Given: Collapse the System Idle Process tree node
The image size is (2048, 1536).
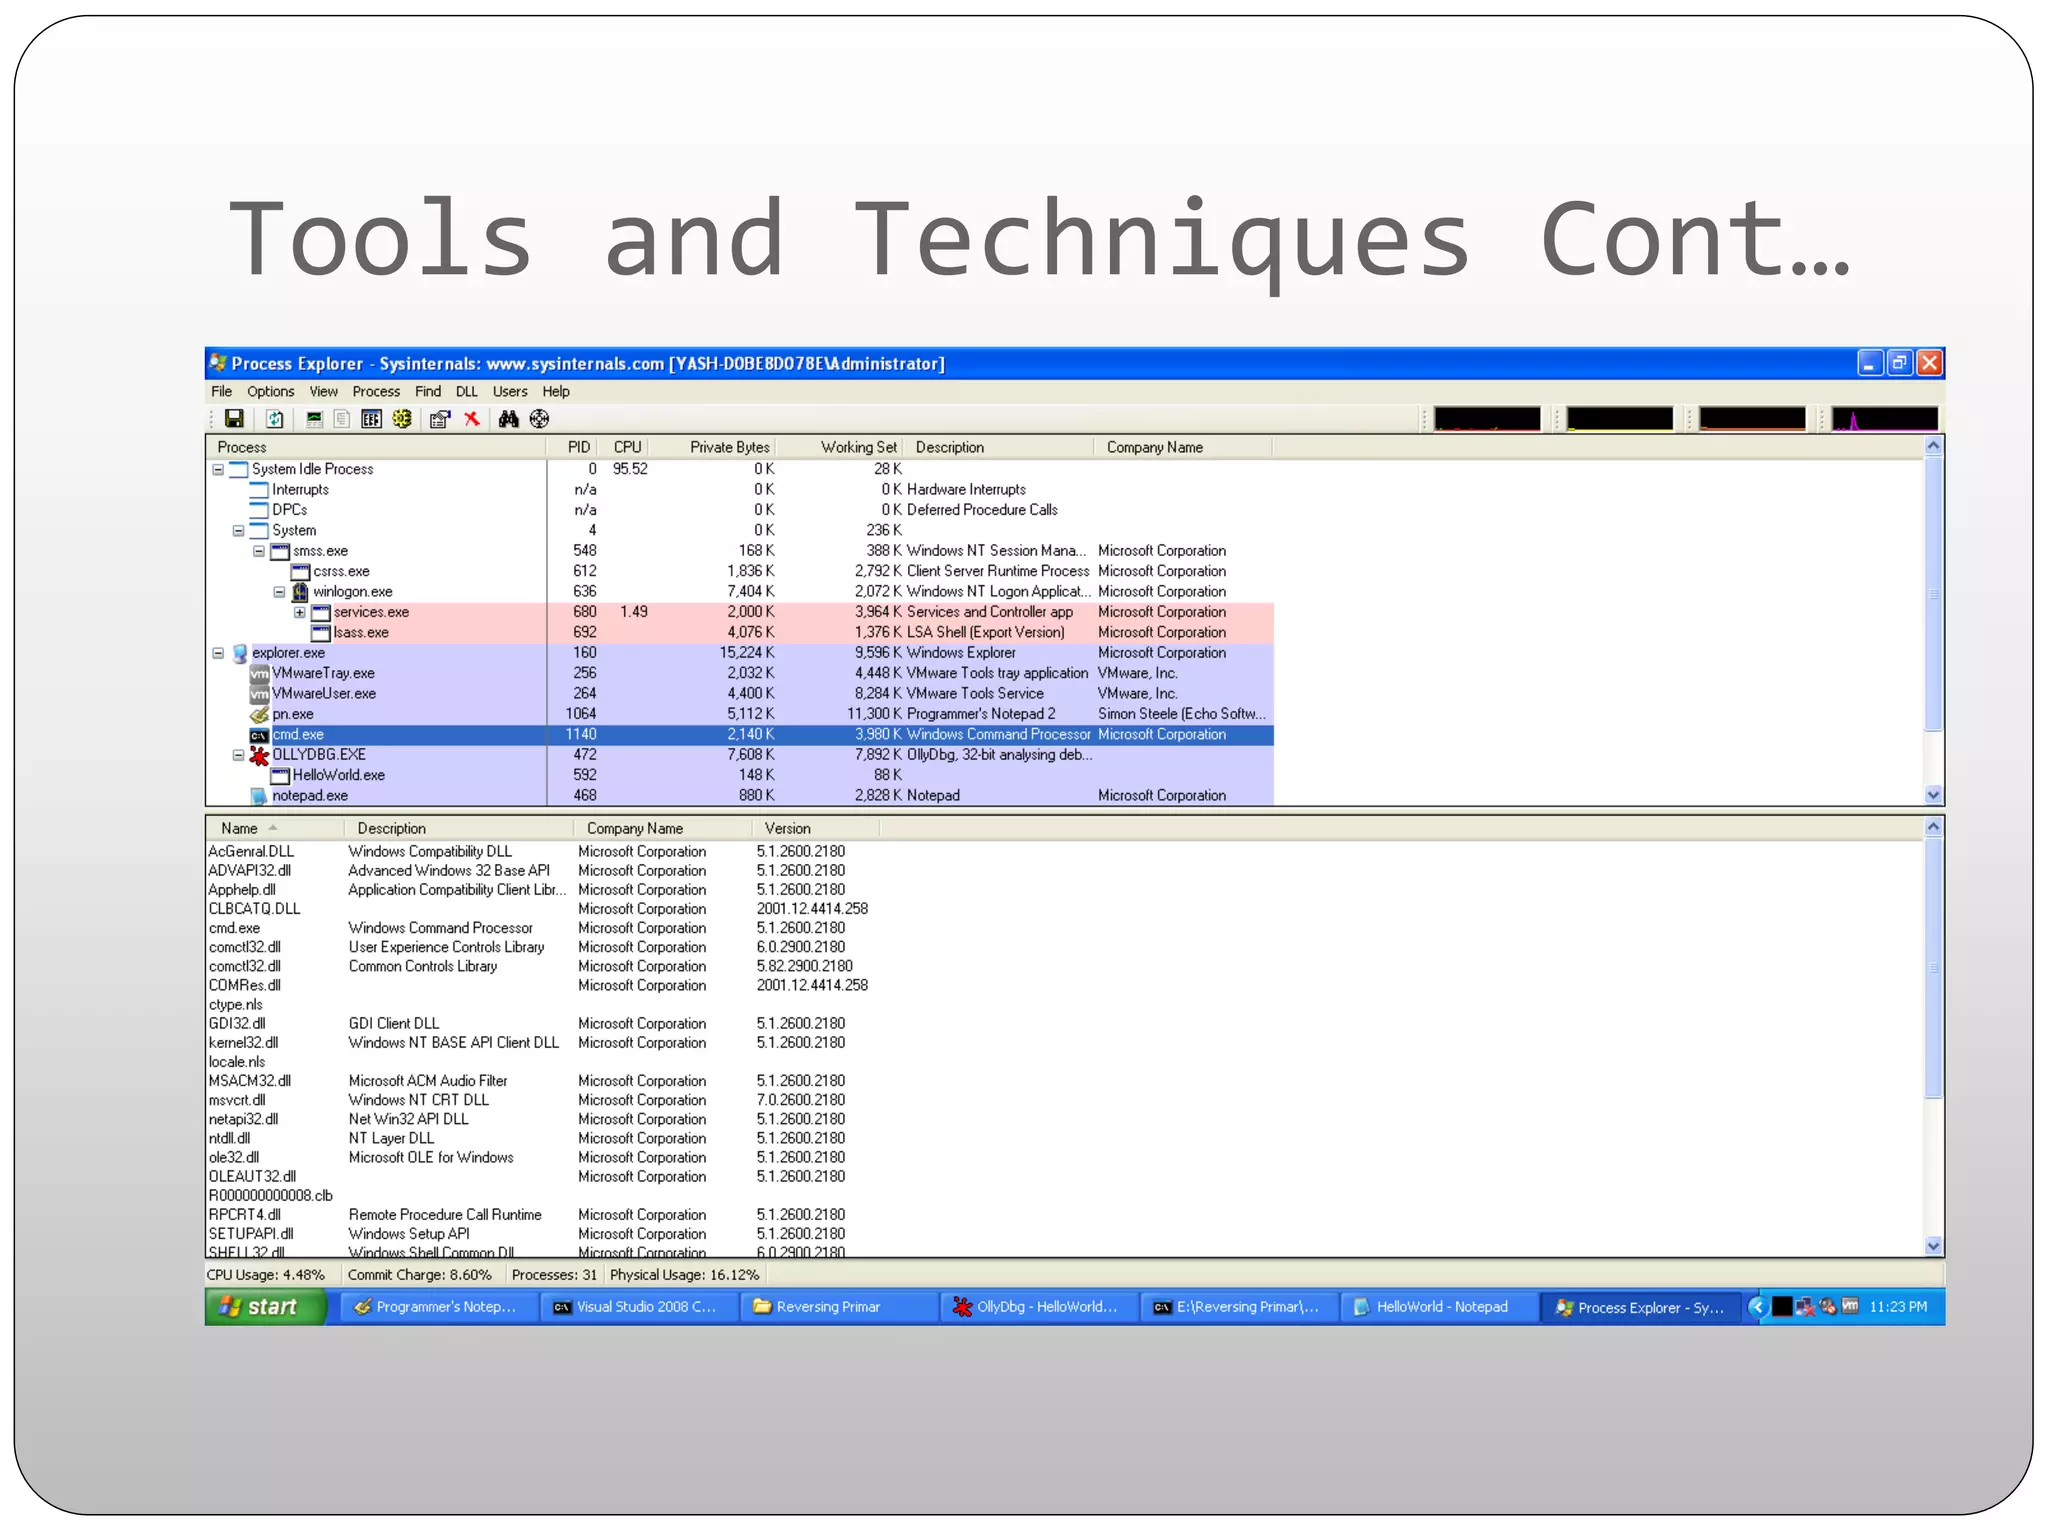Looking at the screenshot, I should click(218, 470).
